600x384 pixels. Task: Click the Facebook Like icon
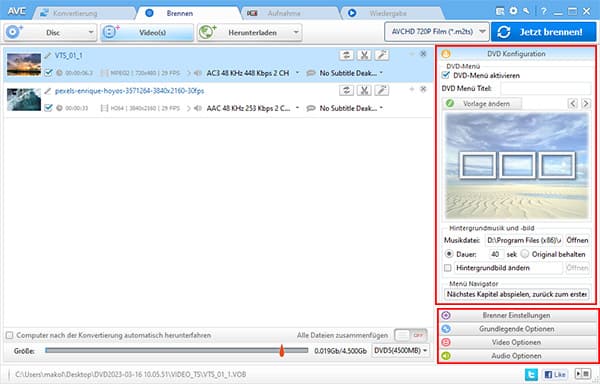[555, 374]
